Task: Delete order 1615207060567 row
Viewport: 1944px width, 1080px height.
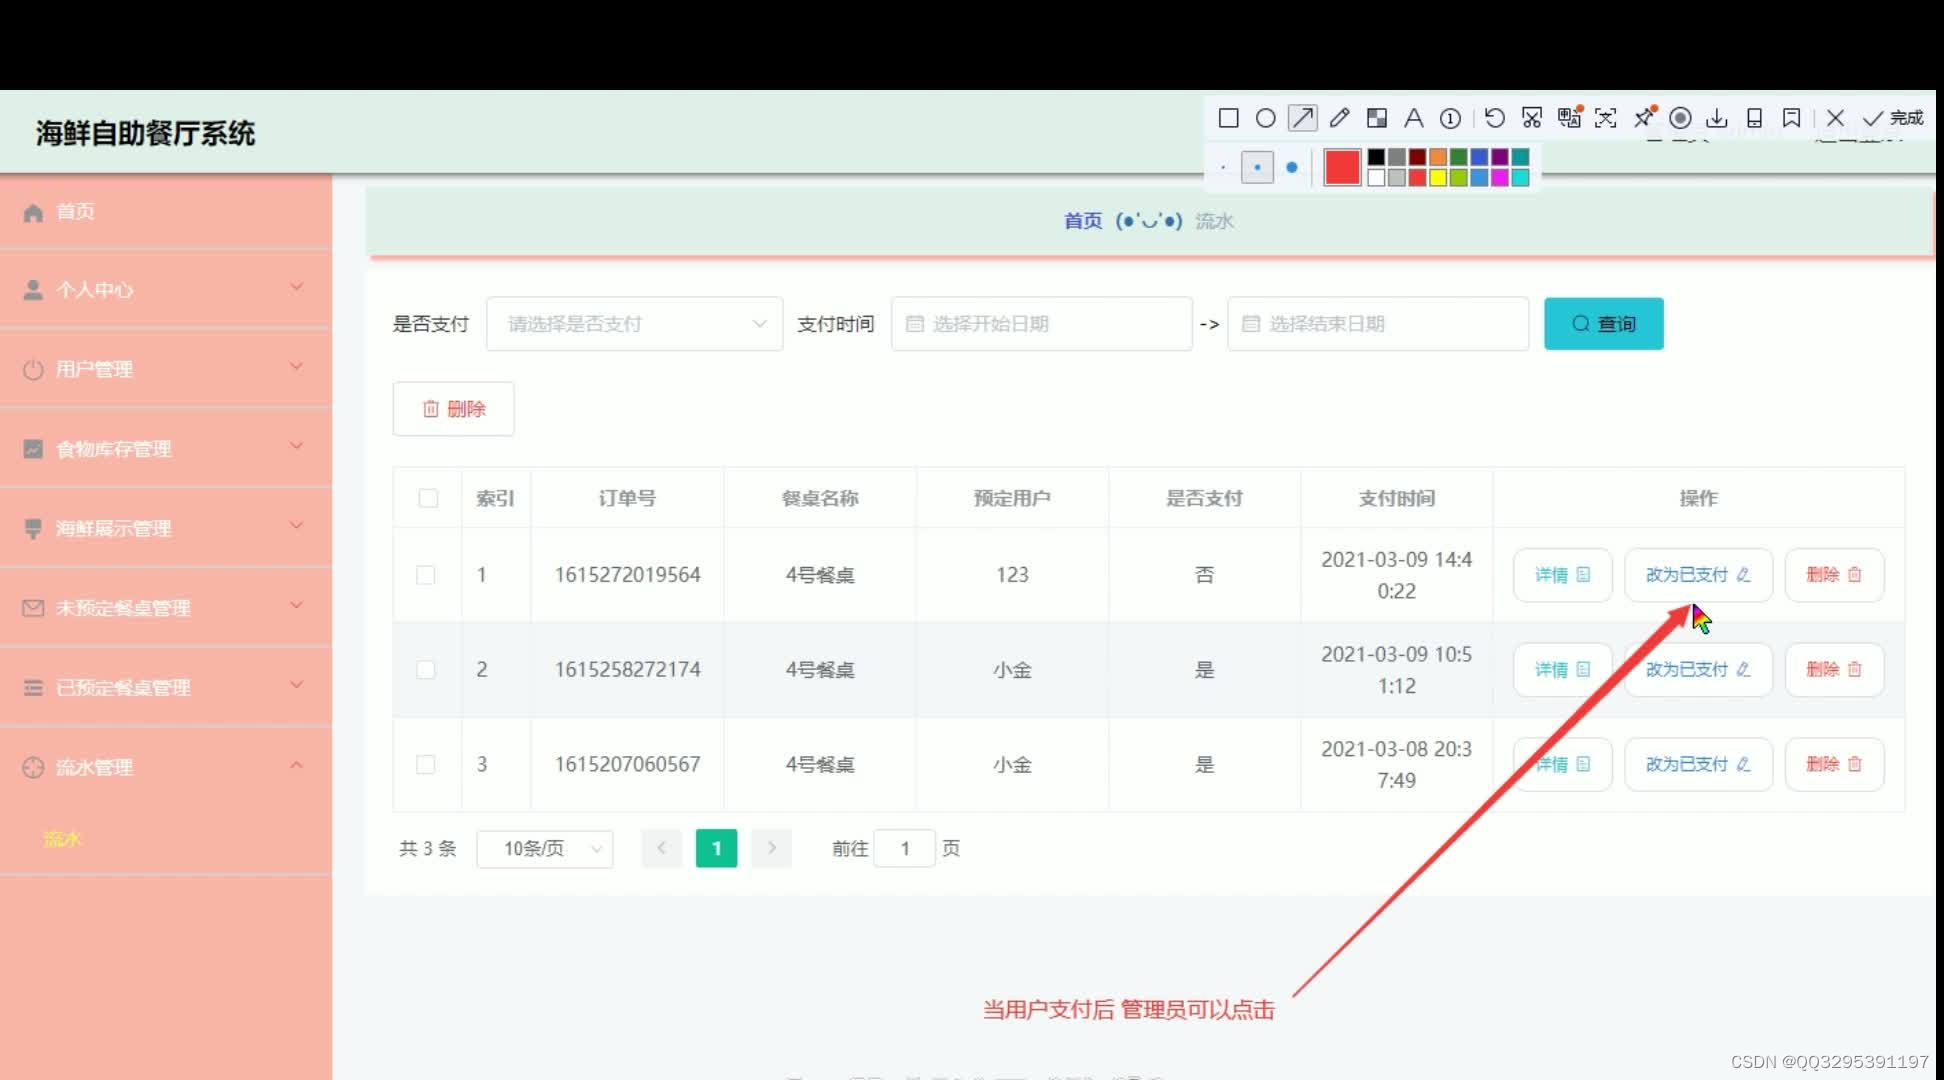Action: (x=1834, y=764)
